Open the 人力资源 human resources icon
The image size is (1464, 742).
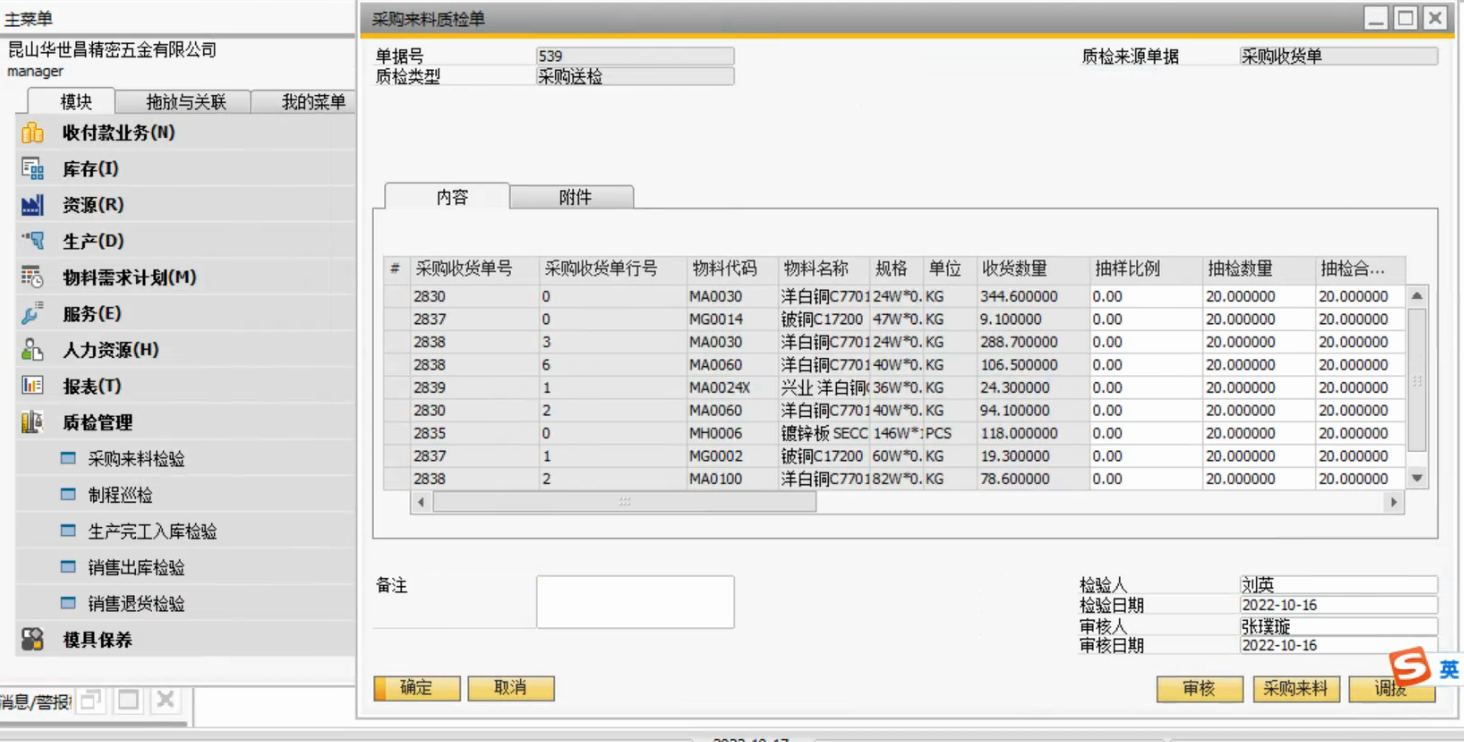33,350
